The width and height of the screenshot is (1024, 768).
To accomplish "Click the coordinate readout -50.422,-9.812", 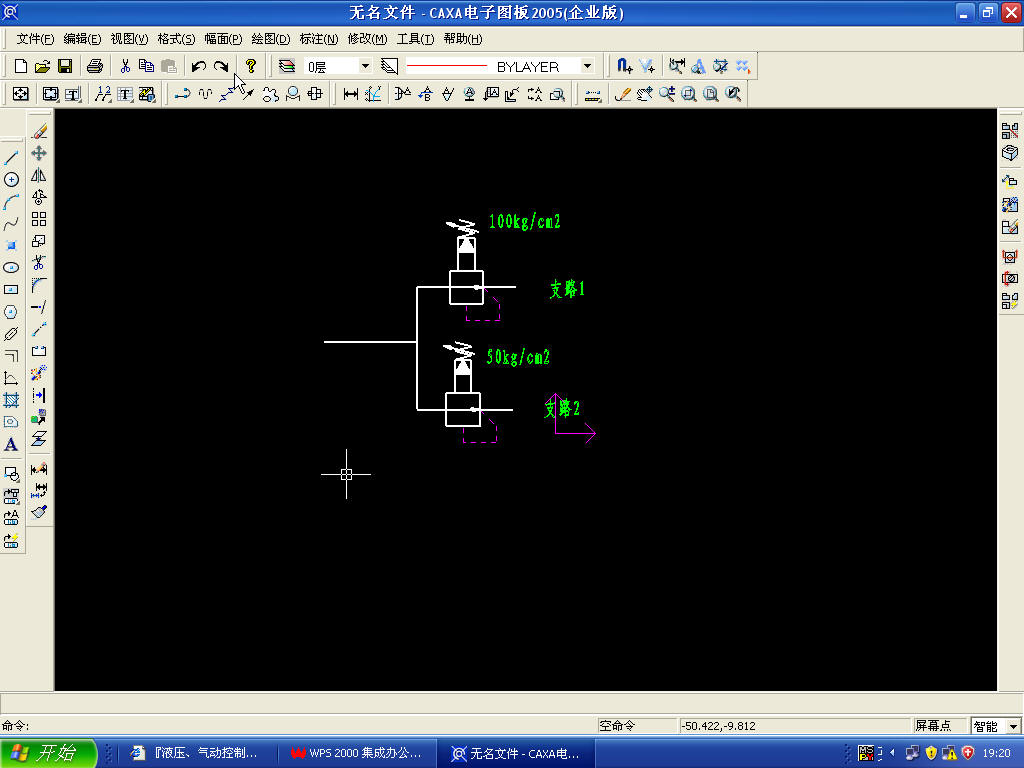I will click(x=793, y=726).
